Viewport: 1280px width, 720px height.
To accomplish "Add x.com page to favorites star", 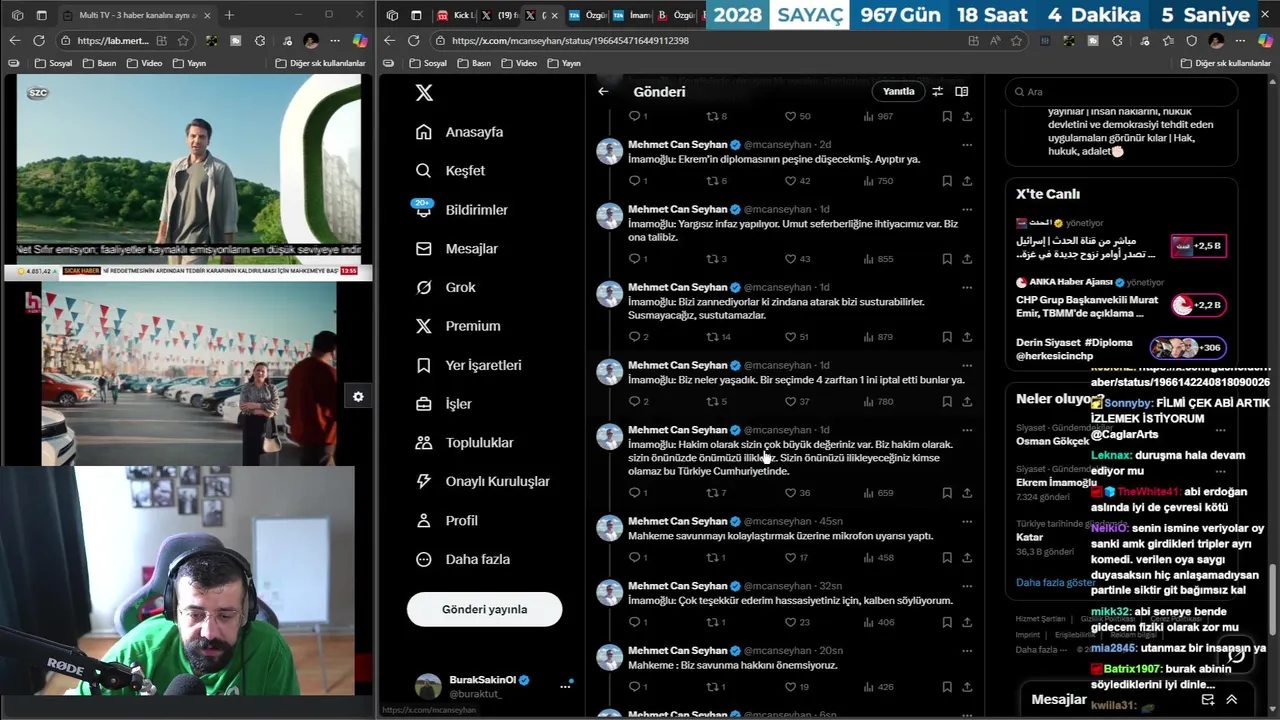I will coord(1016,41).
